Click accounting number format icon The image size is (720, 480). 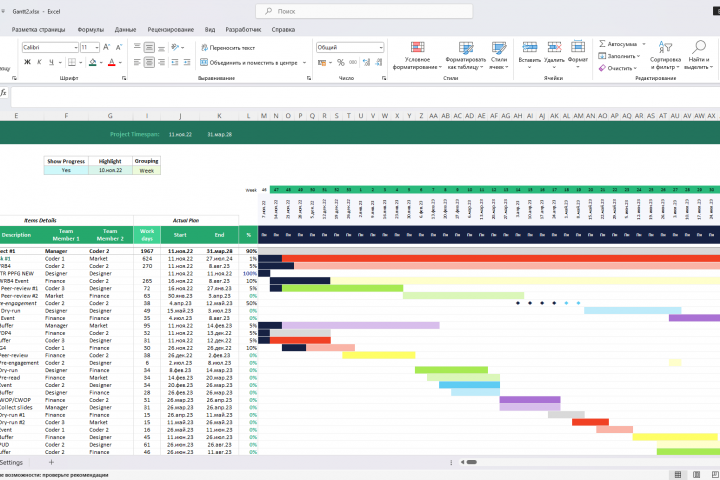322,62
